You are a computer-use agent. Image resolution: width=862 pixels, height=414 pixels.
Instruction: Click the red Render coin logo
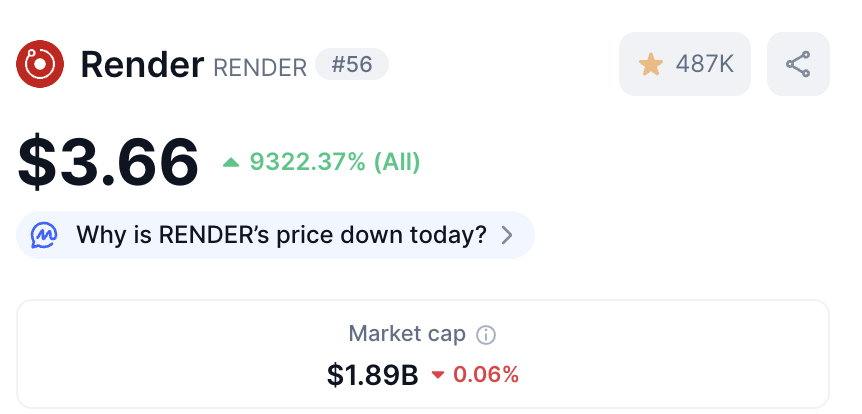(x=40, y=64)
